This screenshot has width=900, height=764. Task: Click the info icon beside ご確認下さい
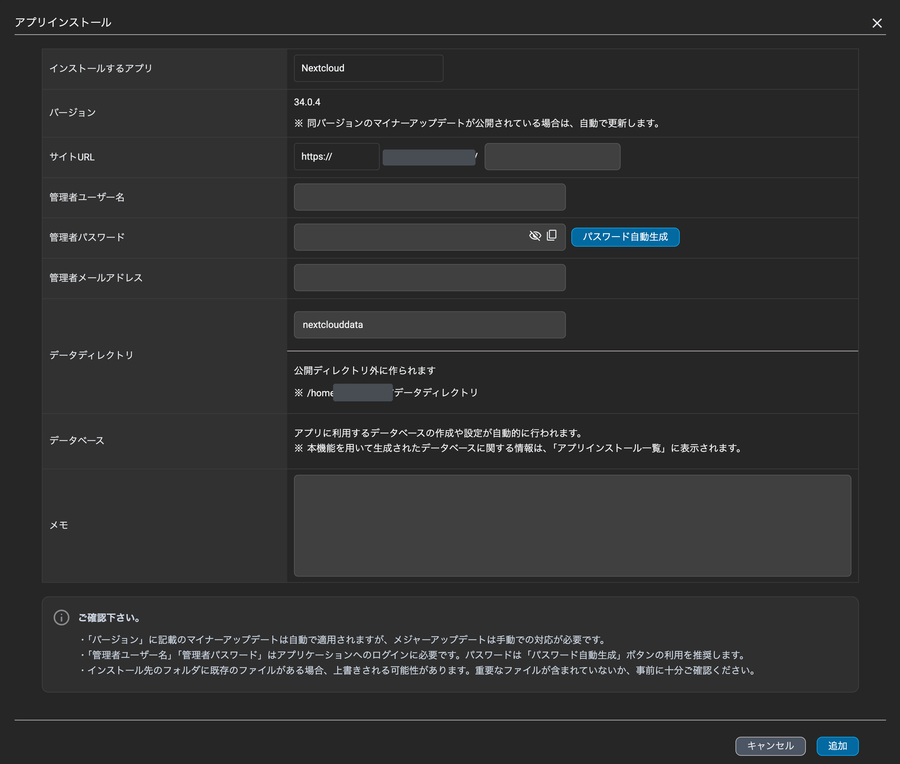pos(61,617)
